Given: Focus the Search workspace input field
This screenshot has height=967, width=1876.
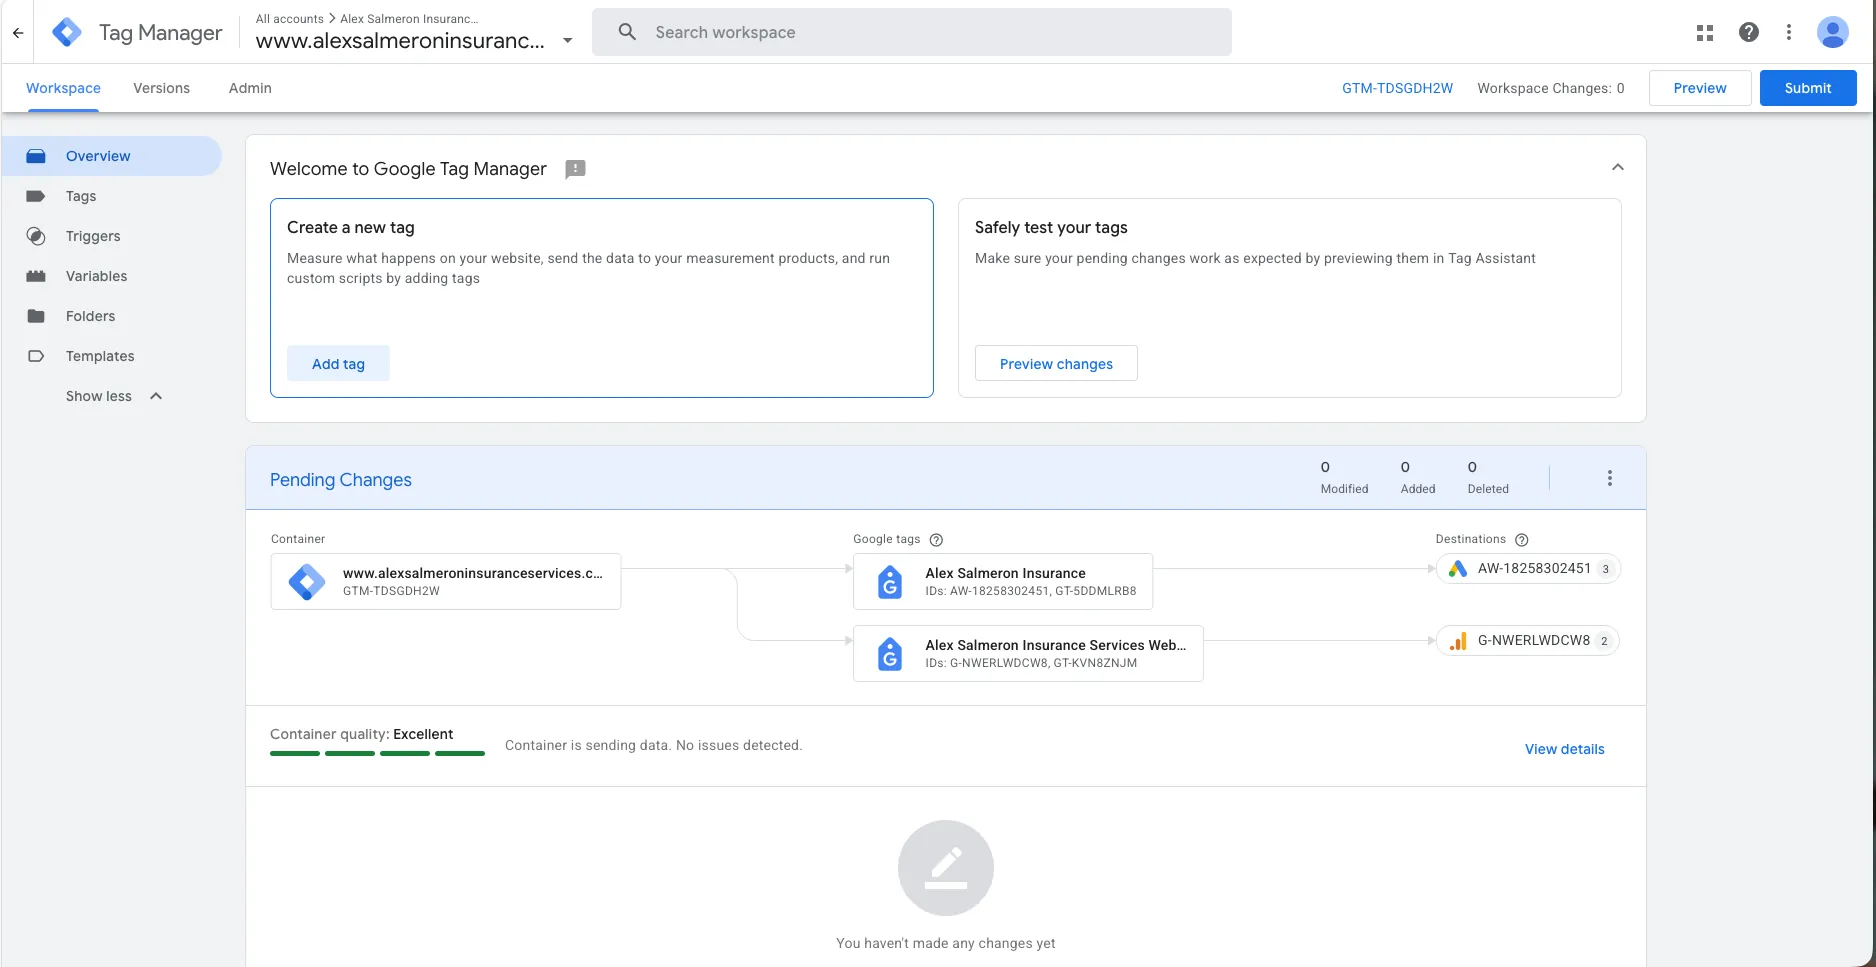Looking at the screenshot, I should (912, 32).
